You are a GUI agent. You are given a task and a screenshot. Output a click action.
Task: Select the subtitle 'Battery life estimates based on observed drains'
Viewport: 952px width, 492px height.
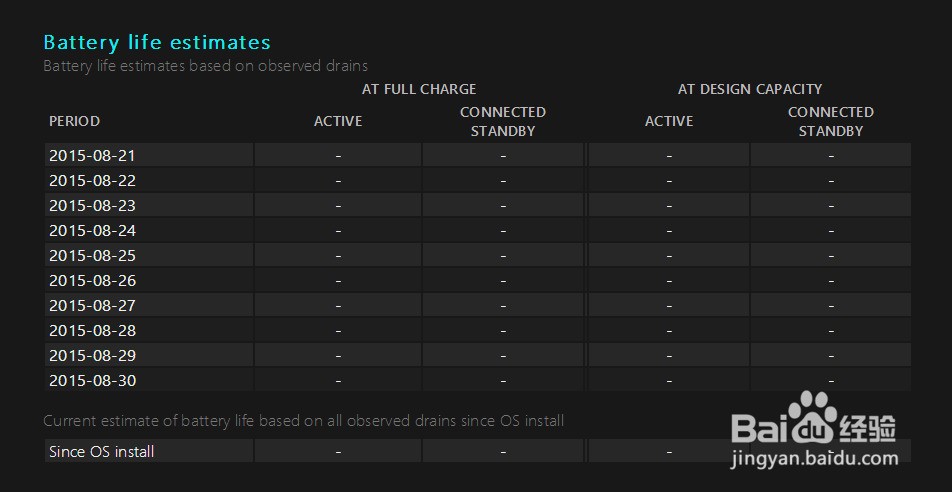click(x=205, y=66)
